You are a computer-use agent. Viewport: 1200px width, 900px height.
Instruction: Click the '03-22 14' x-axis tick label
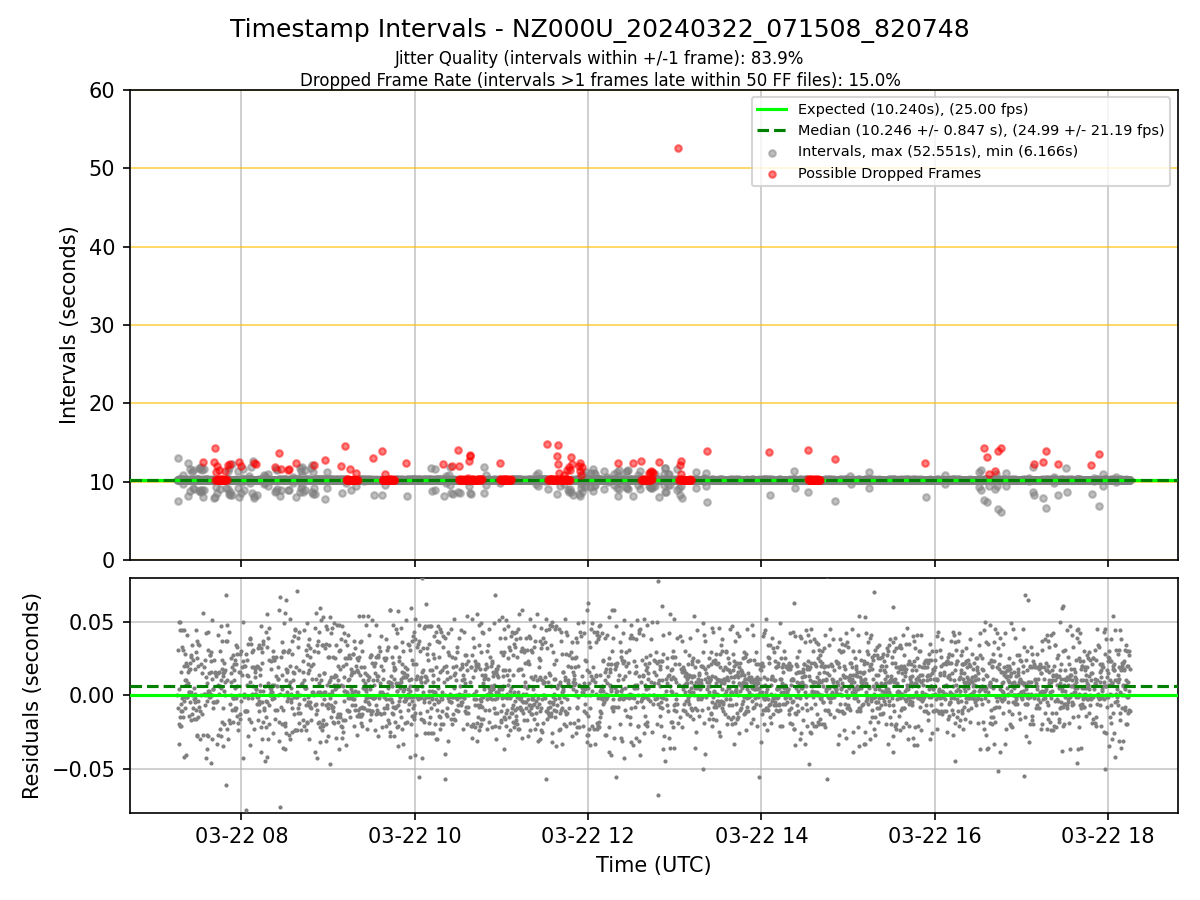(761, 836)
